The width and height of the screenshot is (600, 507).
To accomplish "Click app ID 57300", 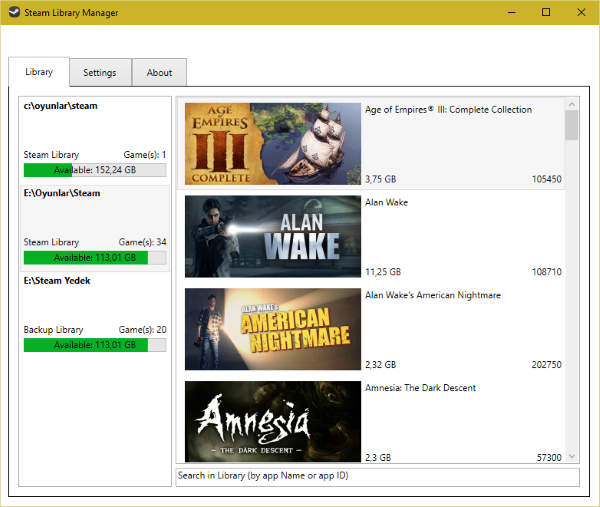I will pos(549,457).
